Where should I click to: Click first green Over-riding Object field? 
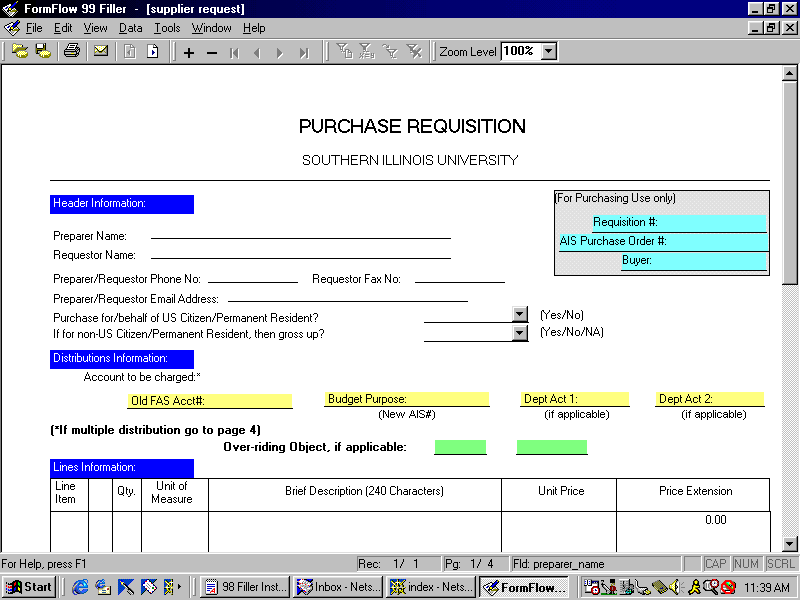tap(460, 447)
